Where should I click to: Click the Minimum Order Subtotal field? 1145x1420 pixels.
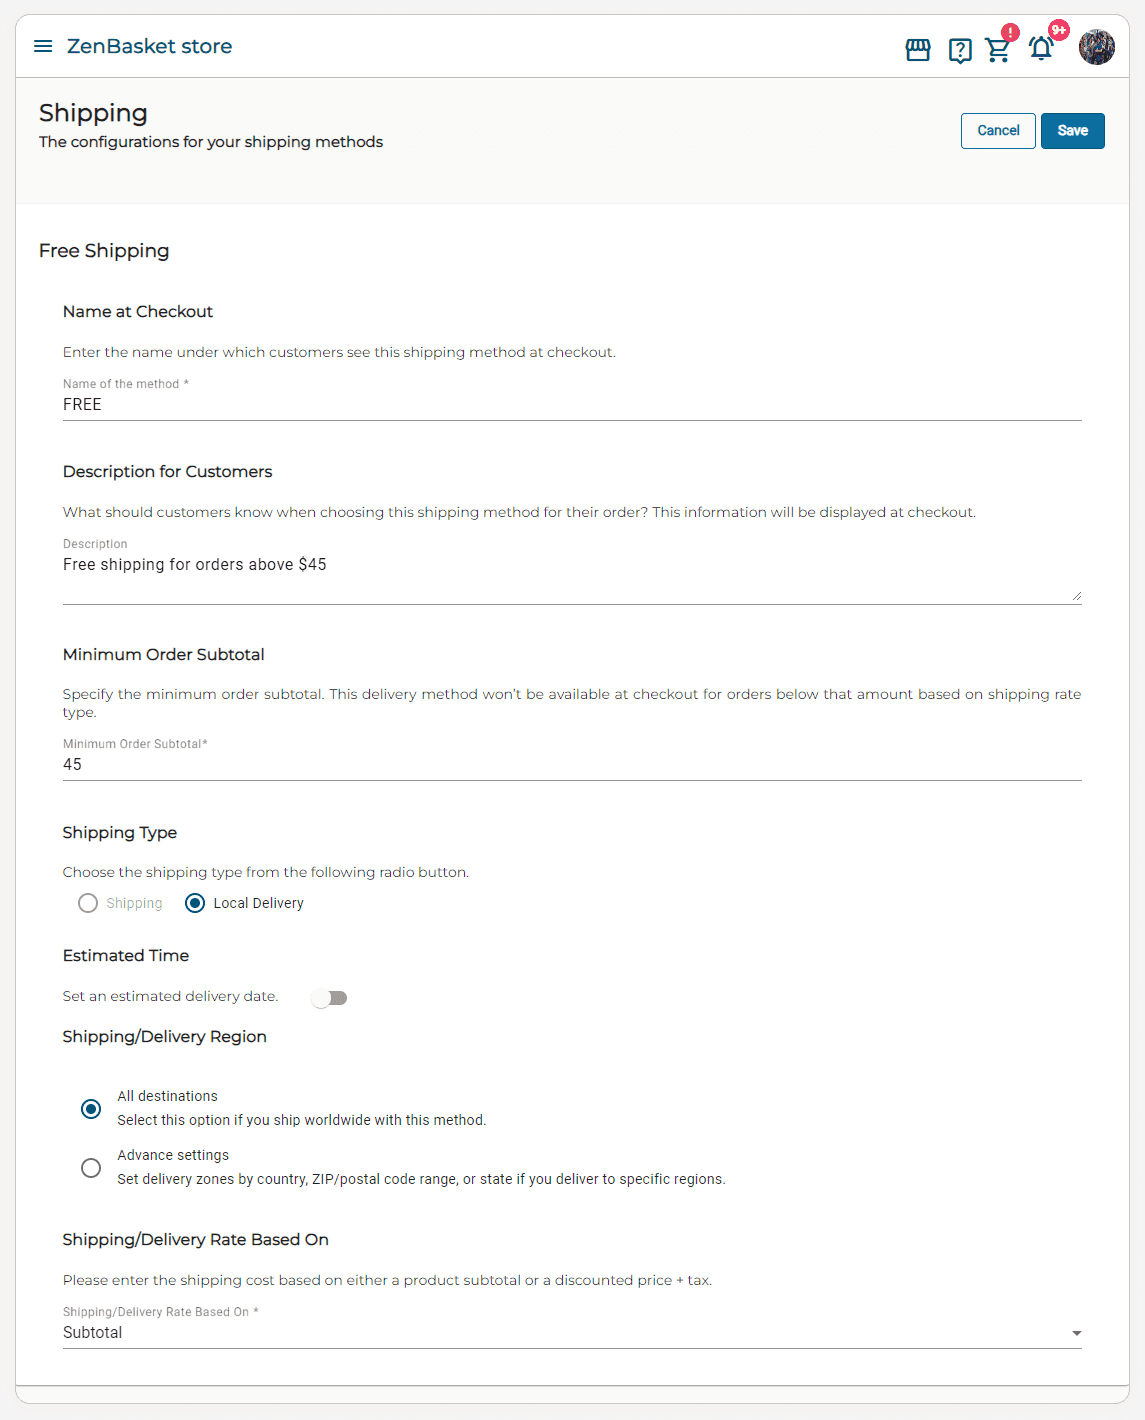571,765
